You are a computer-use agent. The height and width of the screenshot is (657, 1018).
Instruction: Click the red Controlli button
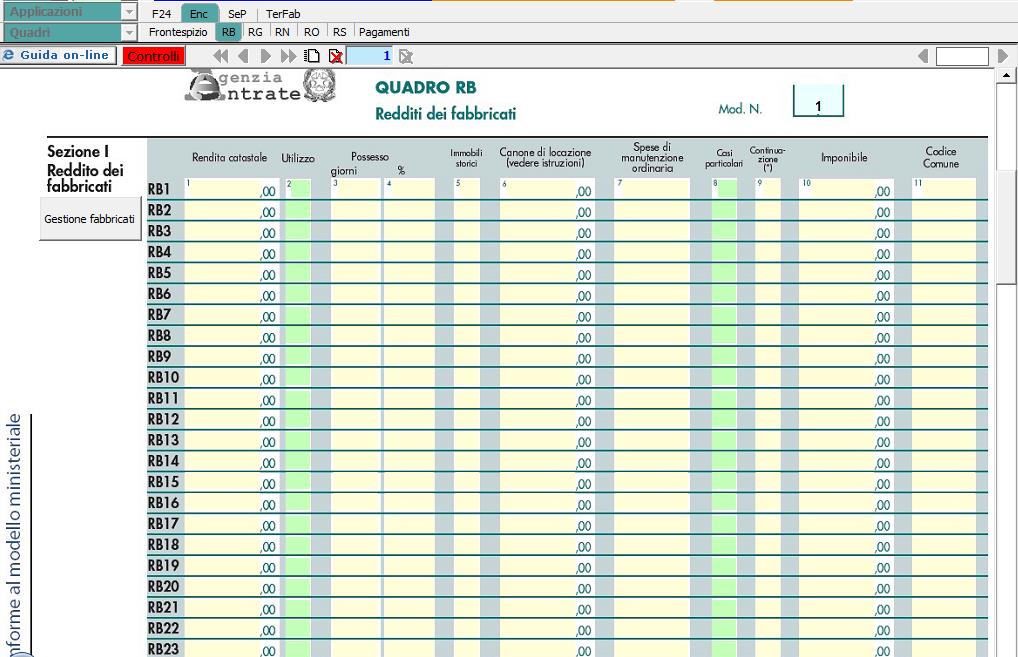pyautogui.click(x=154, y=56)
